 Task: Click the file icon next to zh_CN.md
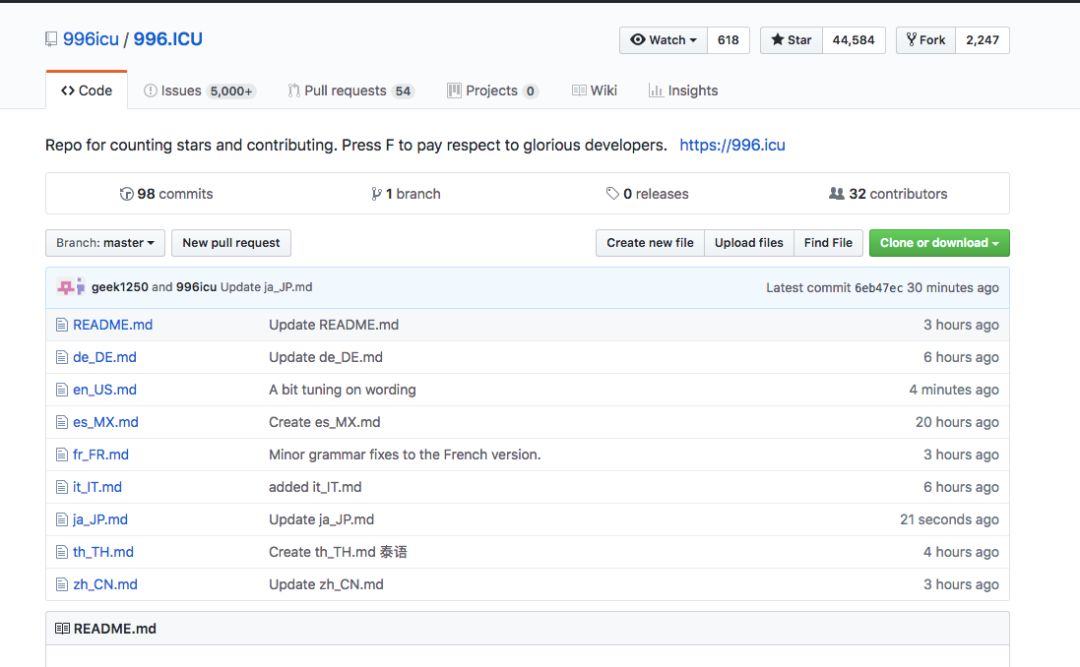(x=62, y=585)
